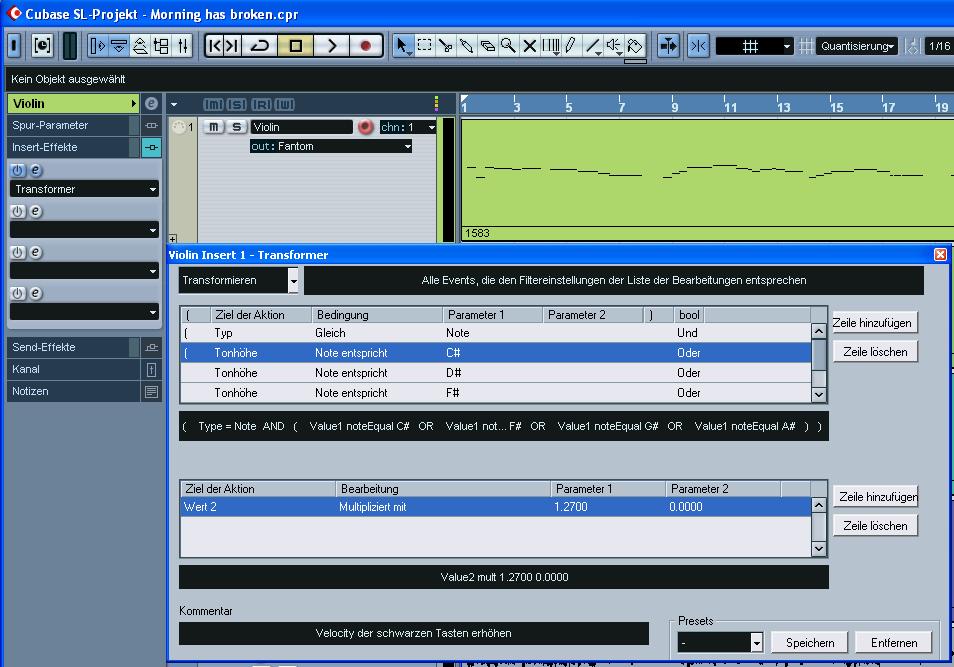
Task: Show the Event Info line icon
Action: (119, 46)
